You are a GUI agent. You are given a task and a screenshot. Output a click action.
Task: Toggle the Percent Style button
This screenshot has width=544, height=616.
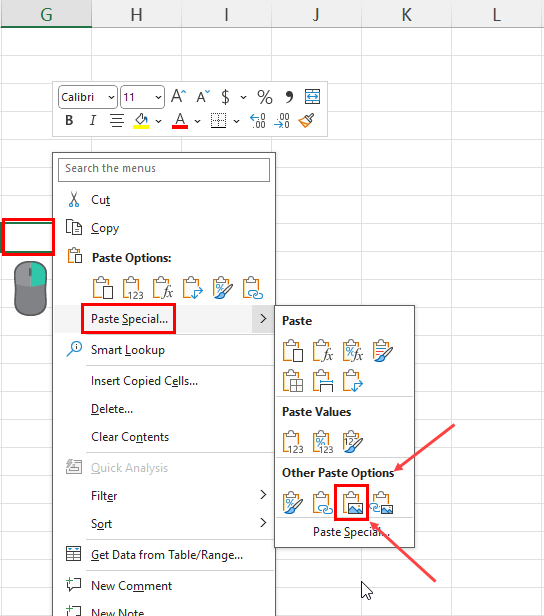(x=265, y=97)
